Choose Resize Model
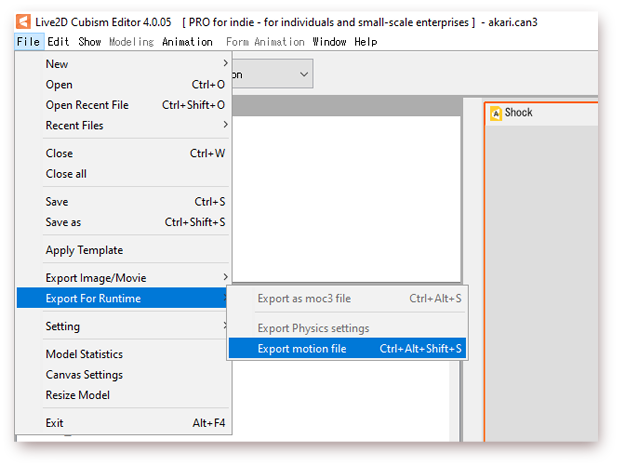Viewport: 628px width, 463px height. [123, 395]
